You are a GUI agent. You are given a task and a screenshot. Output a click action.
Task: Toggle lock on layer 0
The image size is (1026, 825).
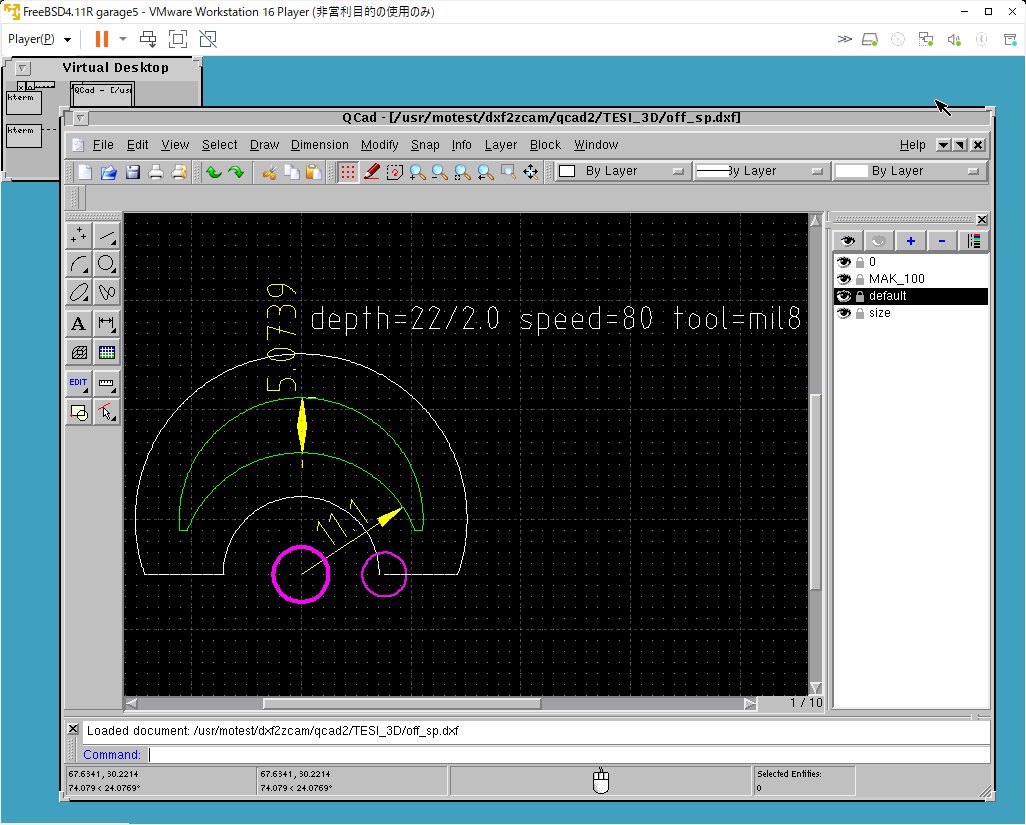pos(860,262)
